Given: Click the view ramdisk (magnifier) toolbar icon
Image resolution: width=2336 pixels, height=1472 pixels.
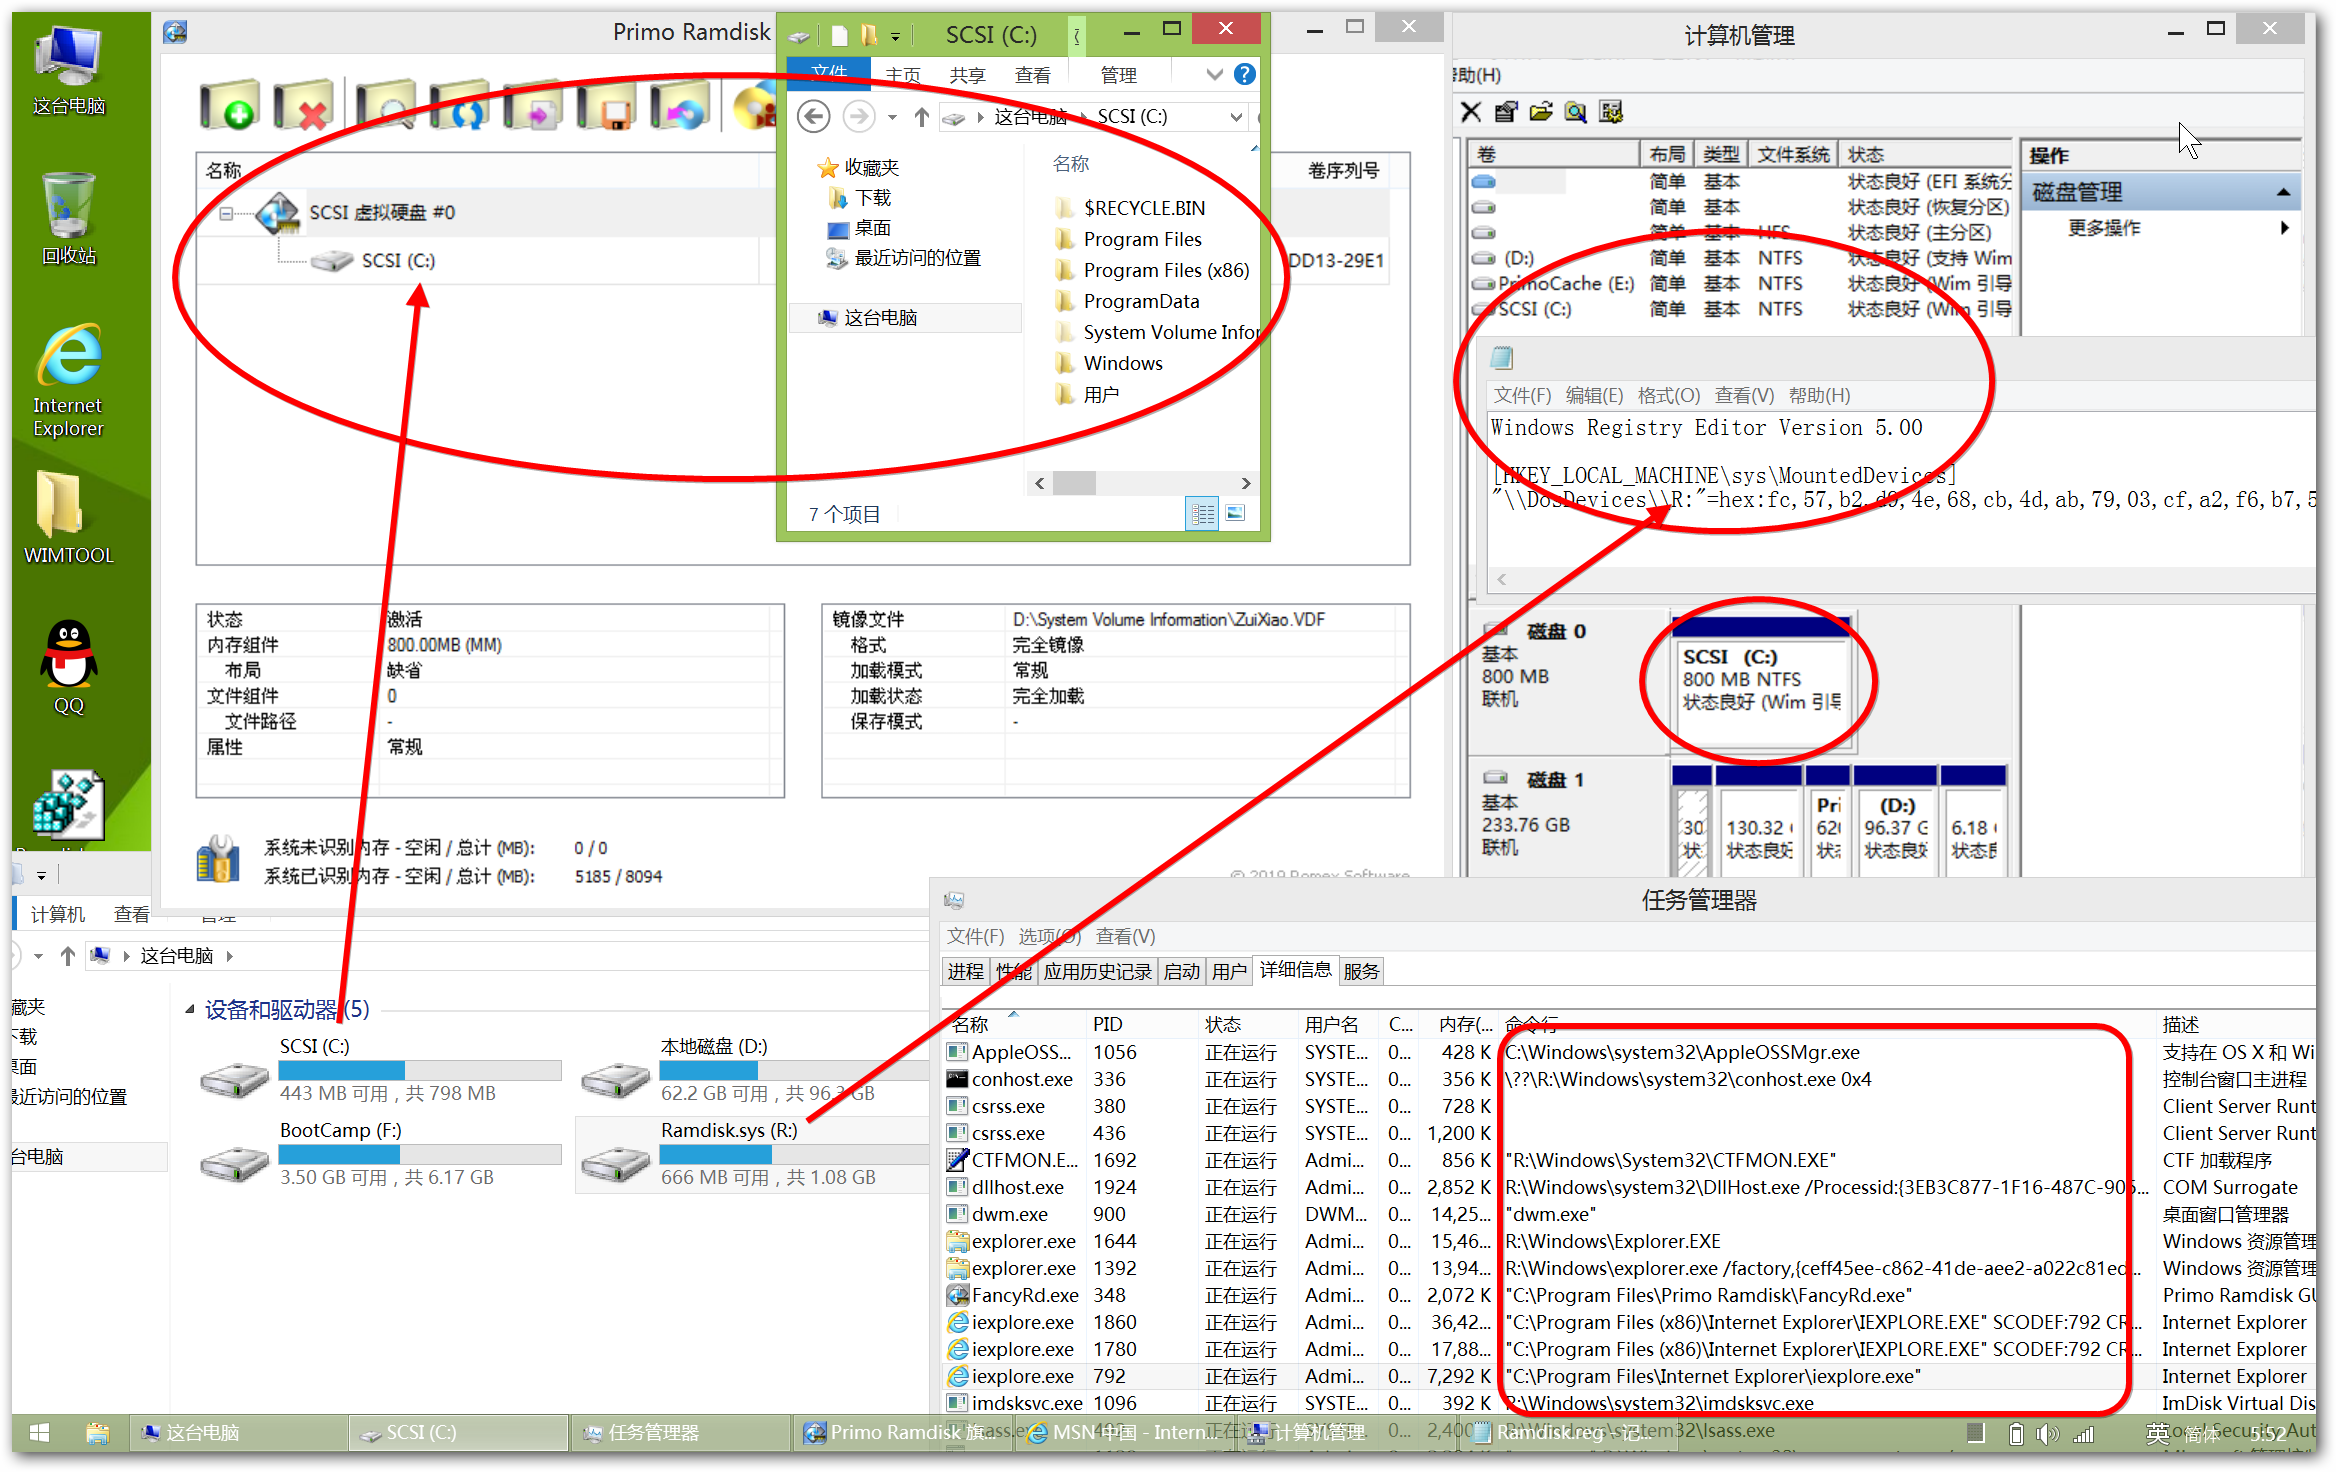Looking at the screenshot, I should coord(385,106).
